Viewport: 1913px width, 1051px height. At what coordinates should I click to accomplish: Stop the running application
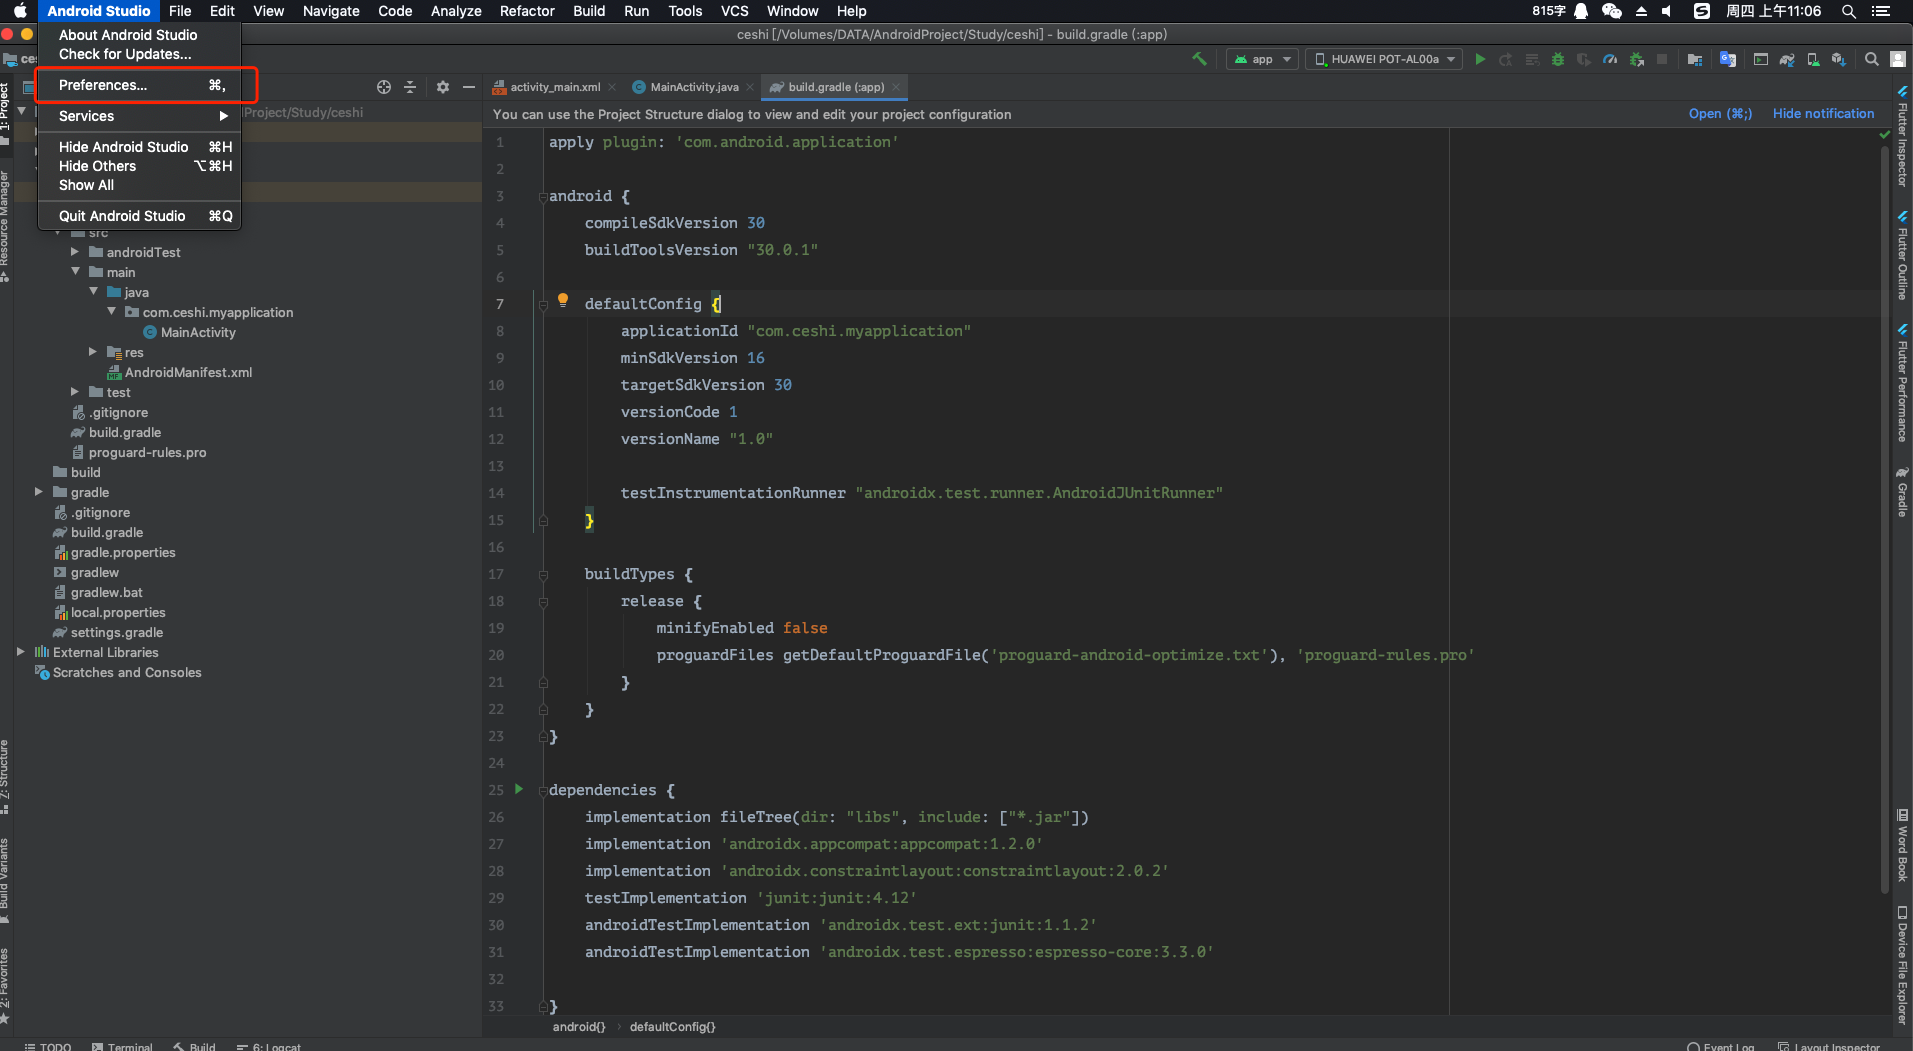click(x=1661, y=59)
